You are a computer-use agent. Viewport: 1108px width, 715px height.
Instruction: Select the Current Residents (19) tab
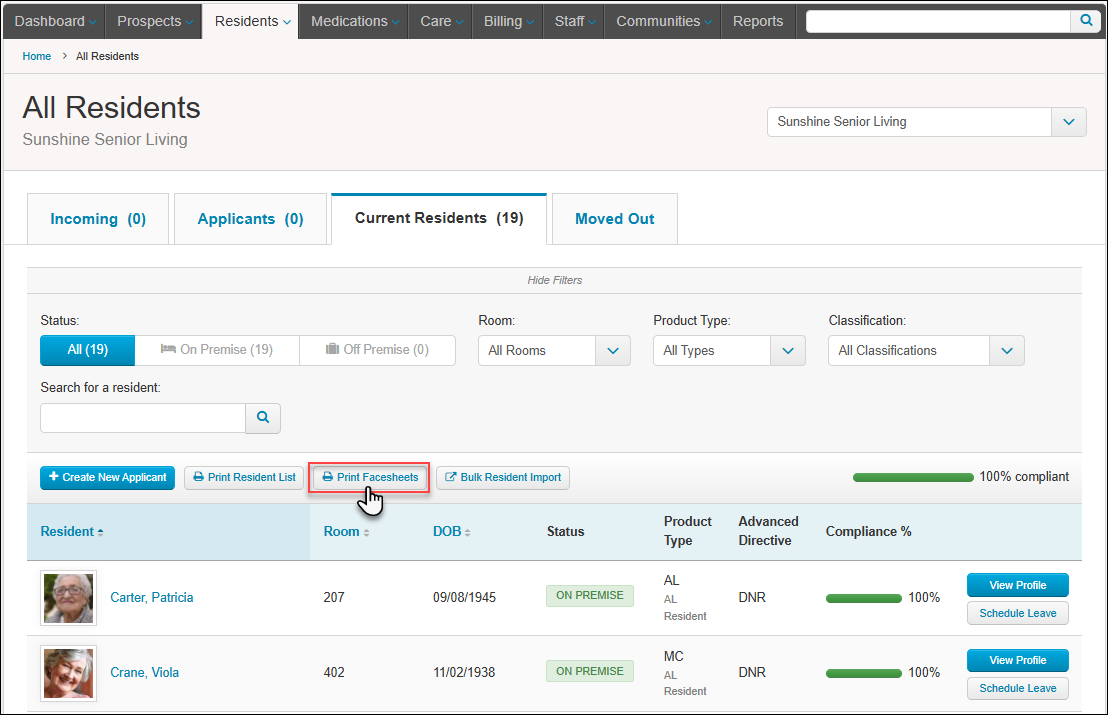click(439, 218)
